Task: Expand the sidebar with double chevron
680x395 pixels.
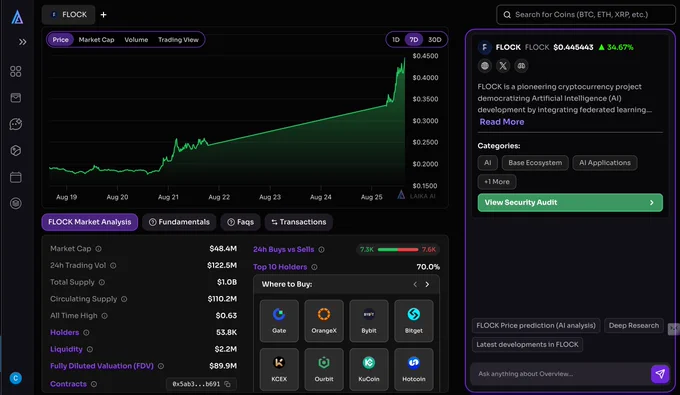Action: click(23, 42)
